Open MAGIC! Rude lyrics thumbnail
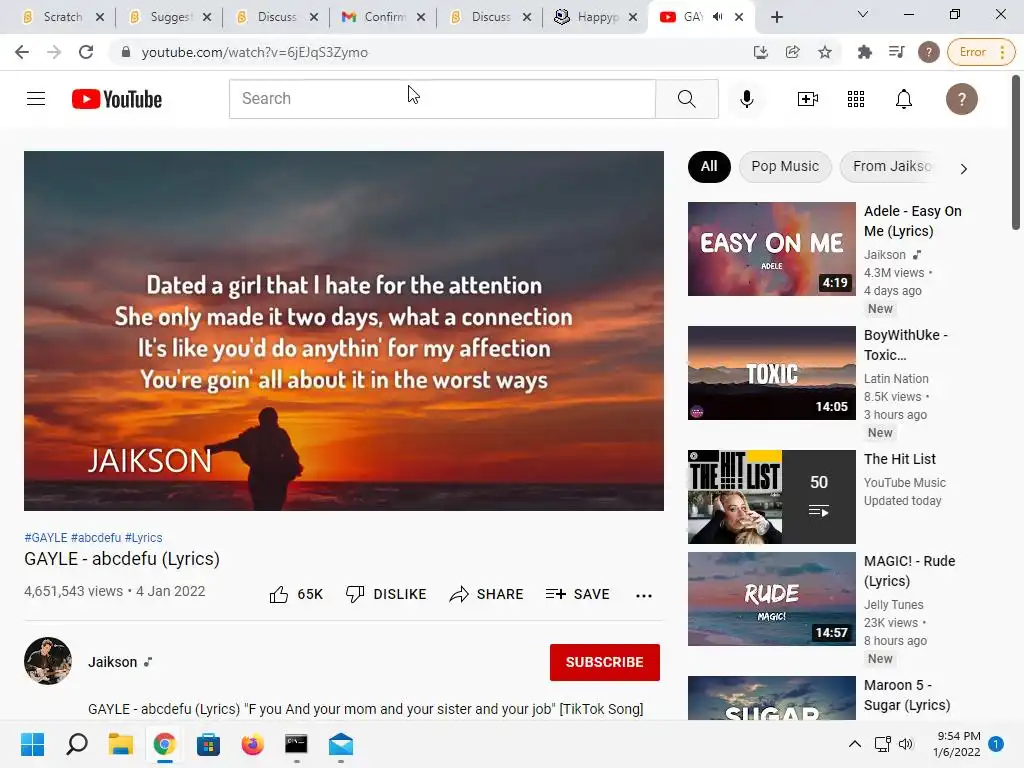Viewport: 1024px width, 768px height. click(771, 599)
